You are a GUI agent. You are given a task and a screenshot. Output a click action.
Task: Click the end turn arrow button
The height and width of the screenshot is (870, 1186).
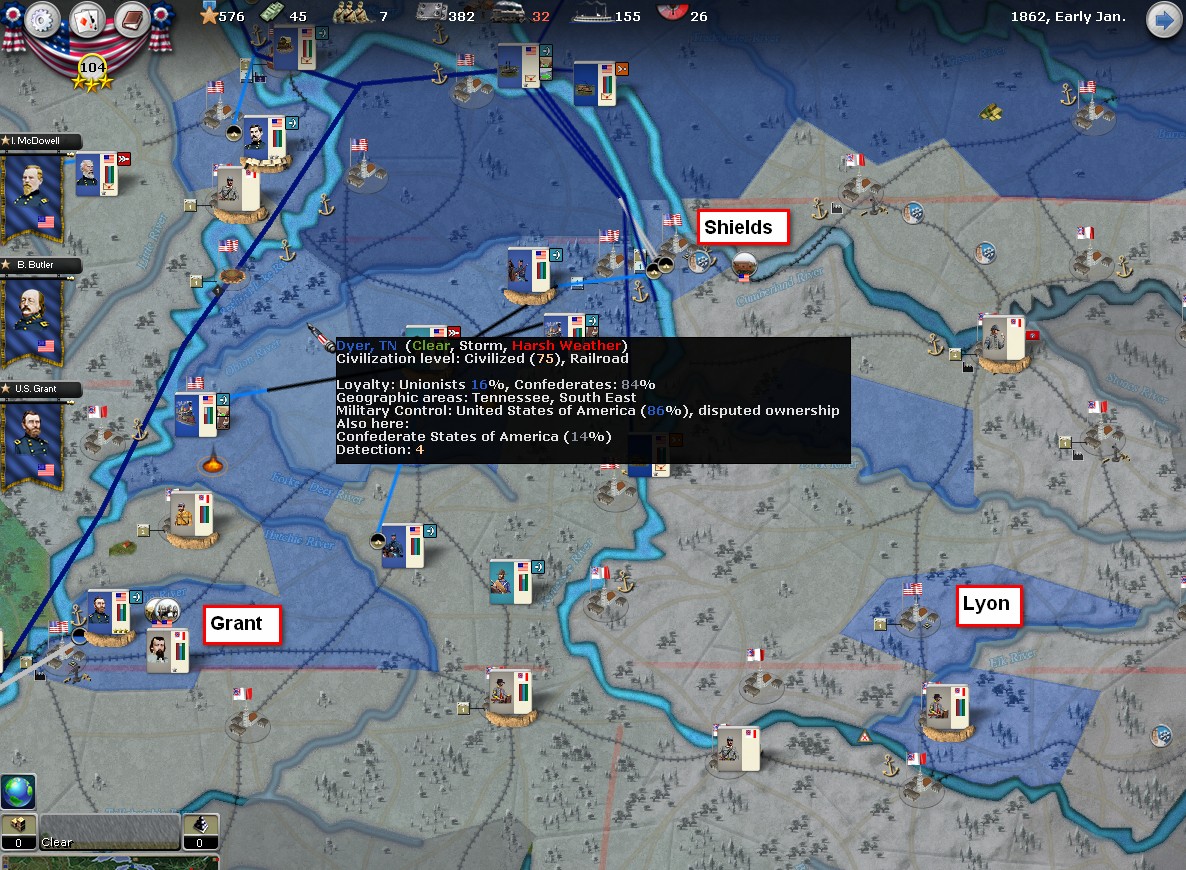[x=1163, y=19]
